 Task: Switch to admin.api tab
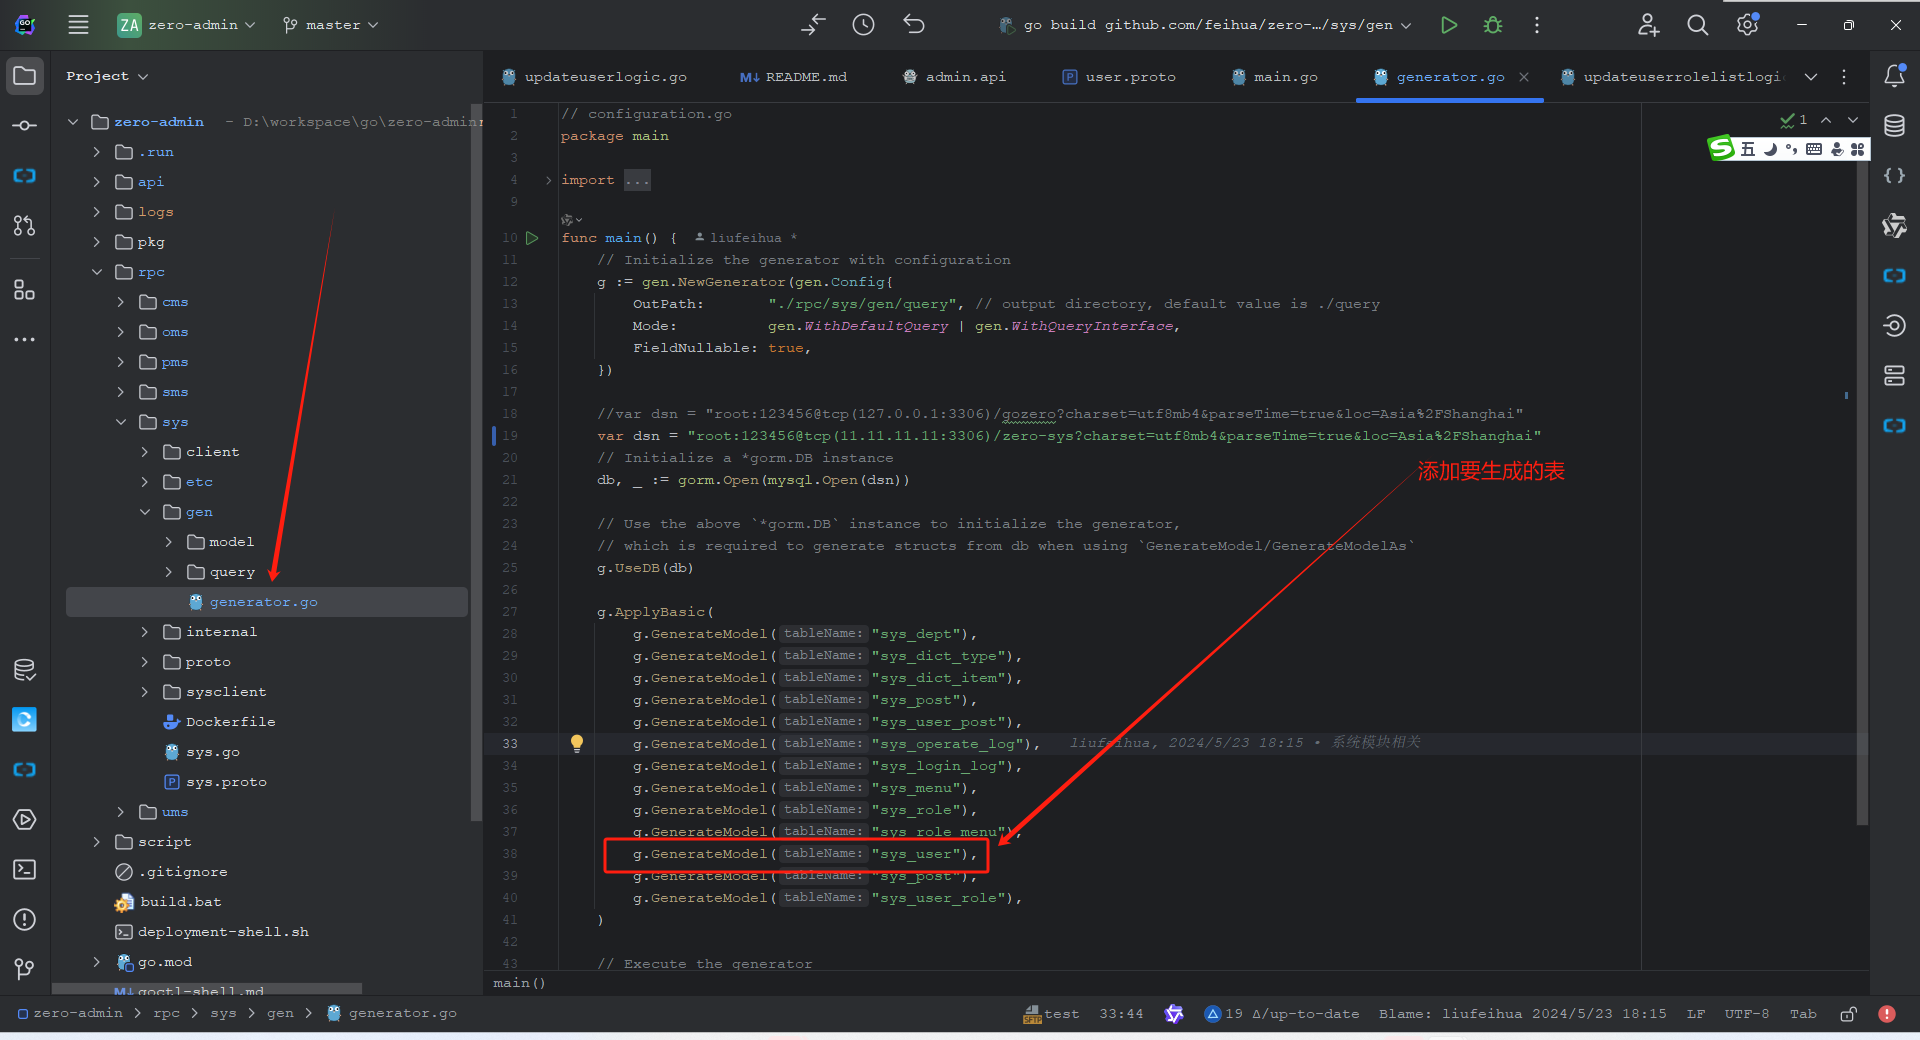(954, 77)
